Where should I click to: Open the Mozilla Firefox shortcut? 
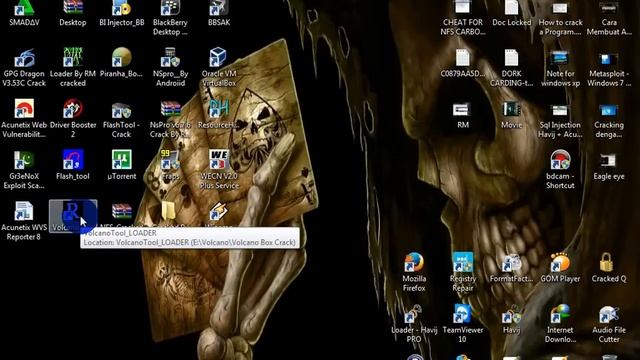[x=414, y=262]
